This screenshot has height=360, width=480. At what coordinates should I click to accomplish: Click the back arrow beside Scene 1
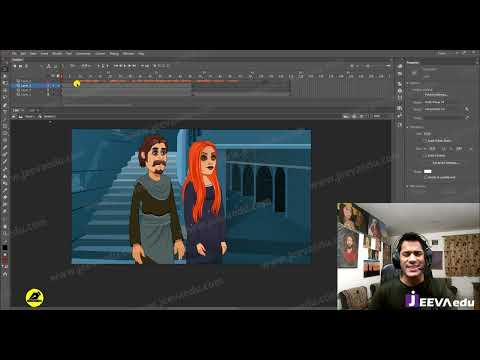pos(14,116)
